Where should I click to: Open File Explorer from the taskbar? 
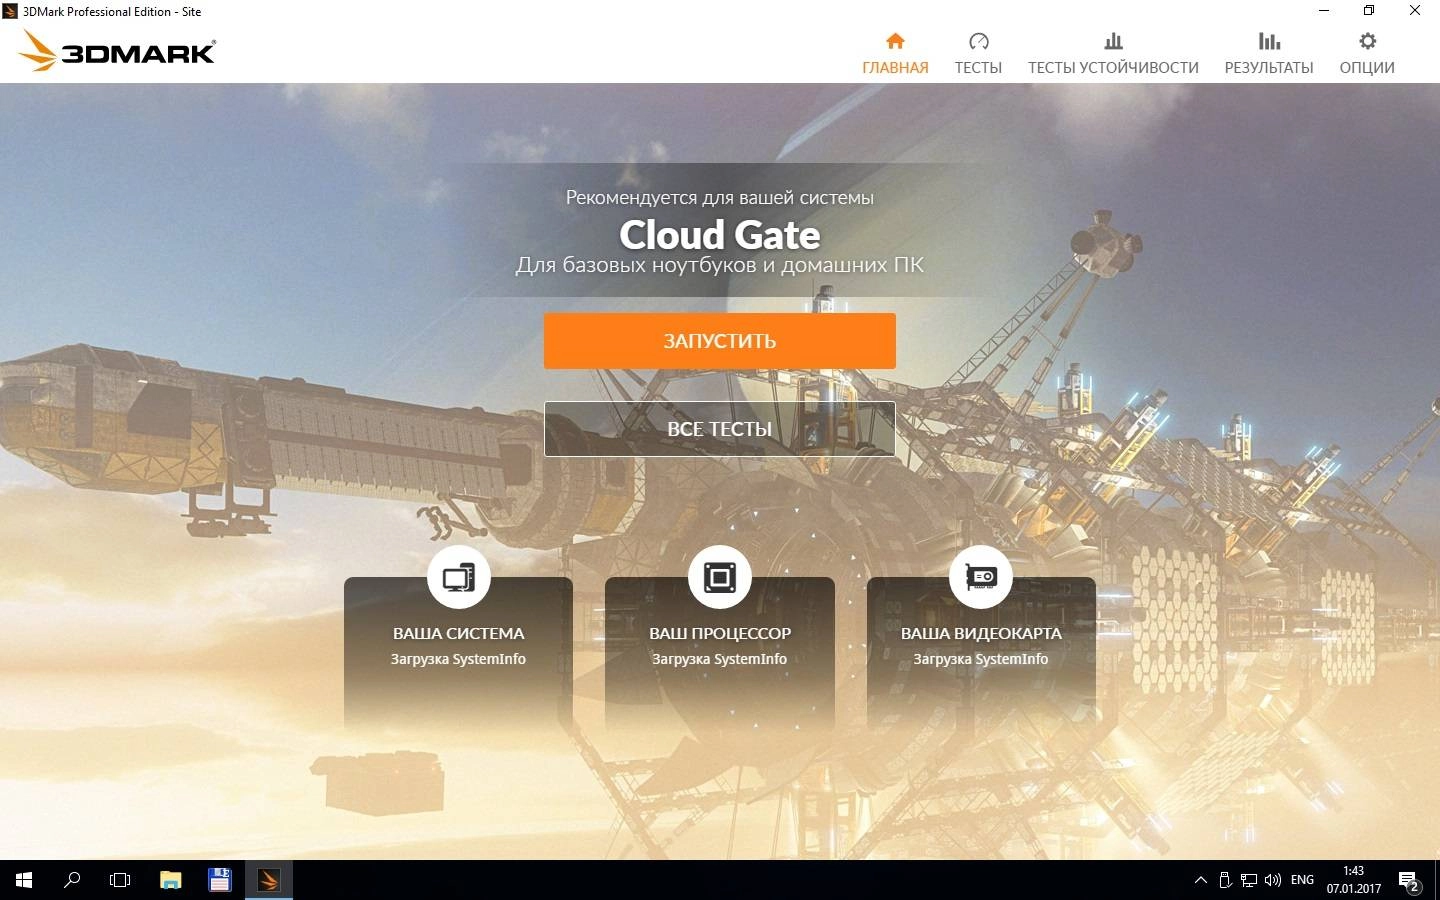[171, 880]
